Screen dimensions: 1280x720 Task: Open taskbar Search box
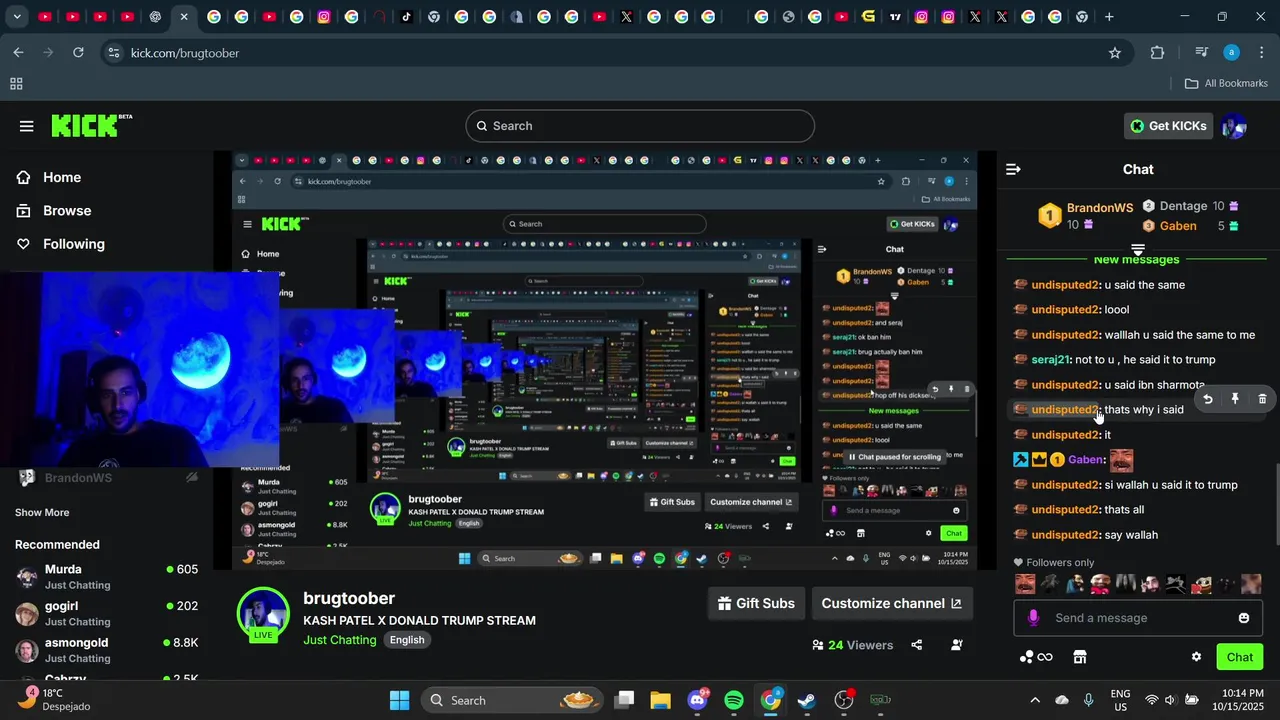click(x=511, y=700)
